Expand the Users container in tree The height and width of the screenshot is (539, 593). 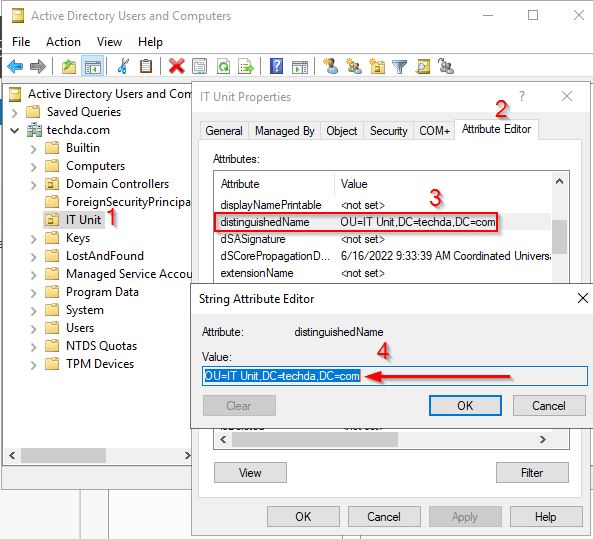(34, 329)
